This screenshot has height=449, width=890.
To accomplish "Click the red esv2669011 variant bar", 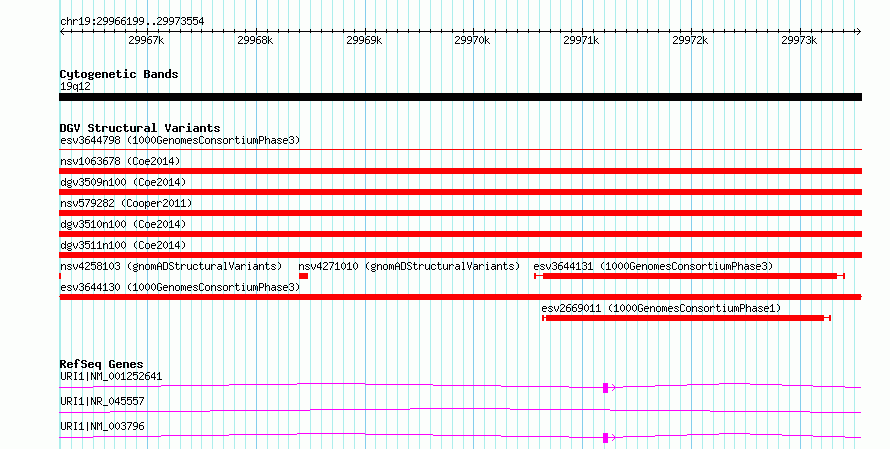I will pos(686,318).
